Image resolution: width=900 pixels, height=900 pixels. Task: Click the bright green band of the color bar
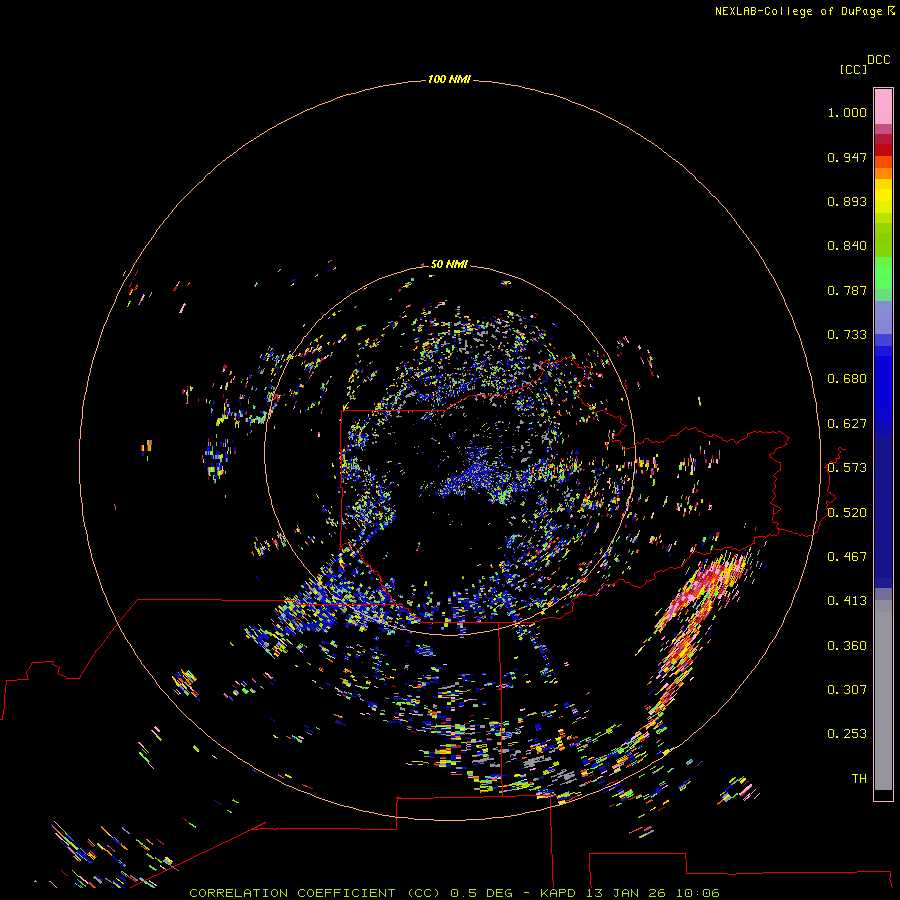[883, 273]
